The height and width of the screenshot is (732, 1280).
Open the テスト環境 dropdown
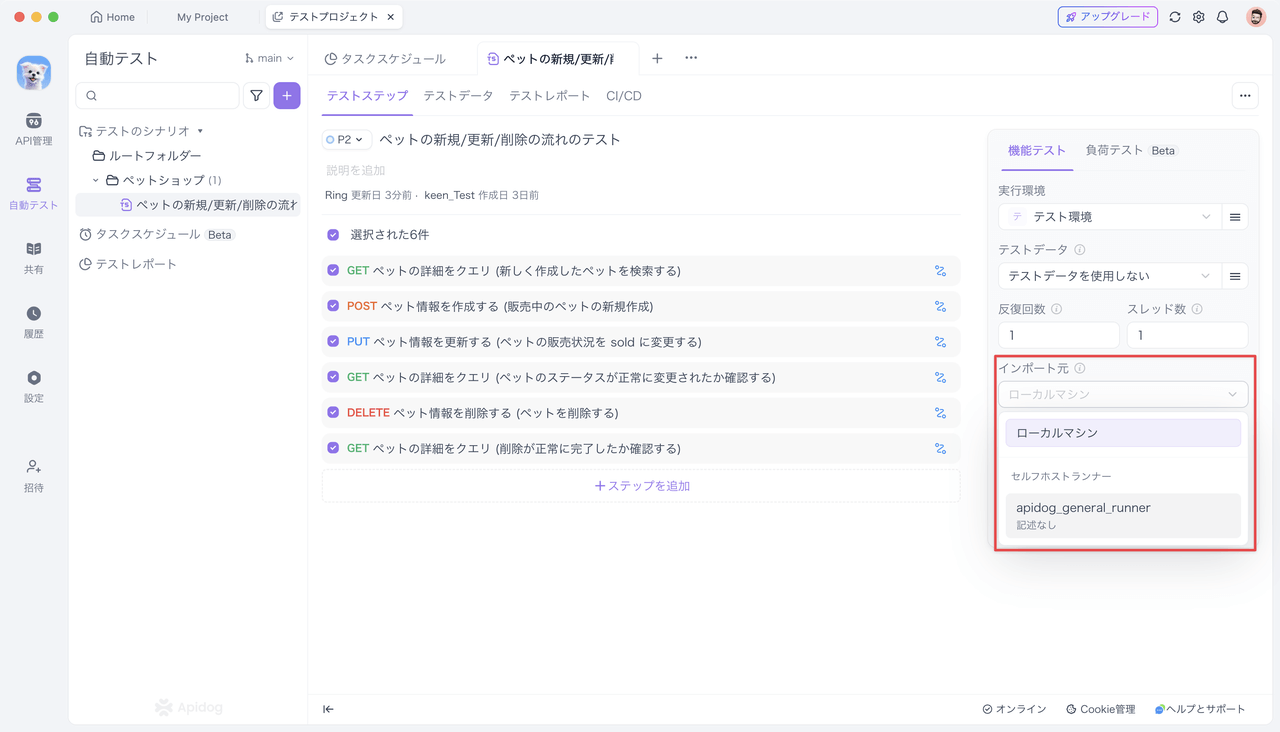click(x=1110, y=217)
